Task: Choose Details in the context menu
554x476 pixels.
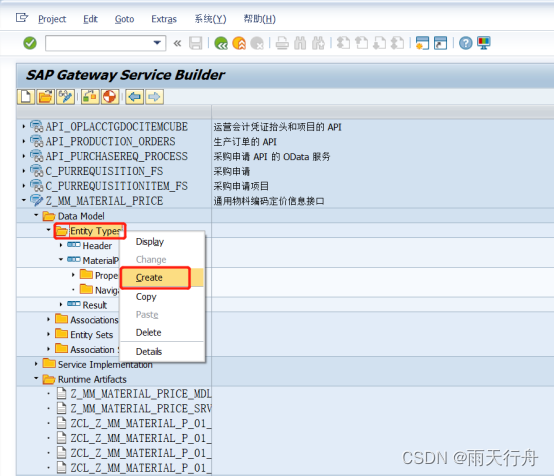Action: pos(163,352)
